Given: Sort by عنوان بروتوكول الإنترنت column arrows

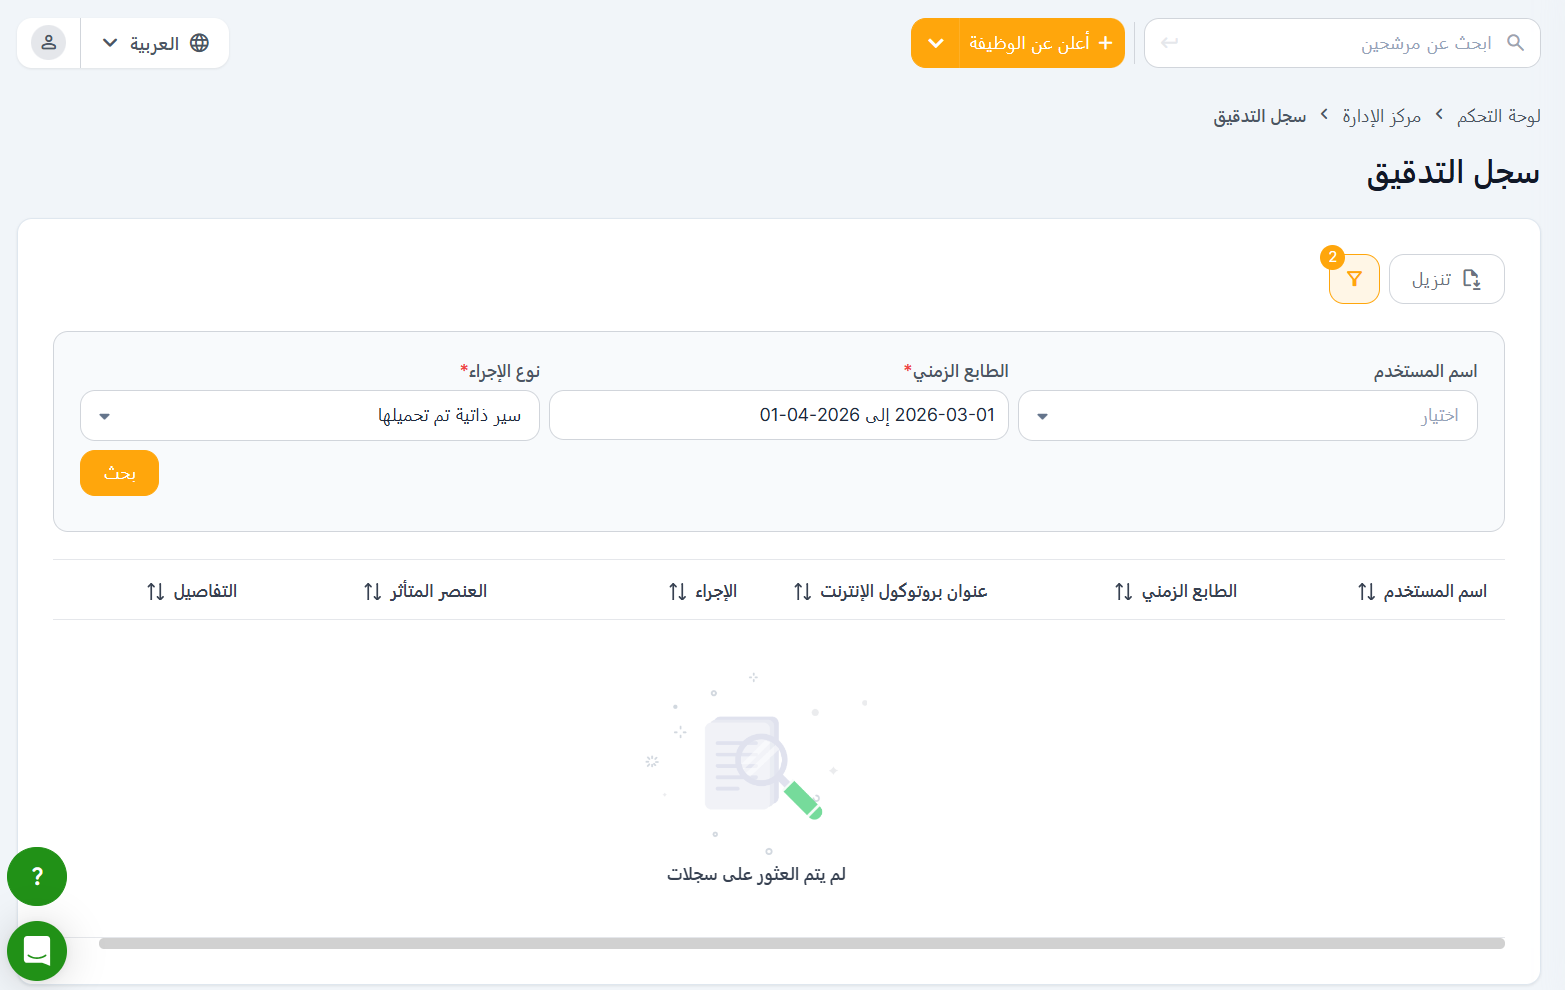Looking at the screenshot, I should pyautogui.click(x=802, y=592).
